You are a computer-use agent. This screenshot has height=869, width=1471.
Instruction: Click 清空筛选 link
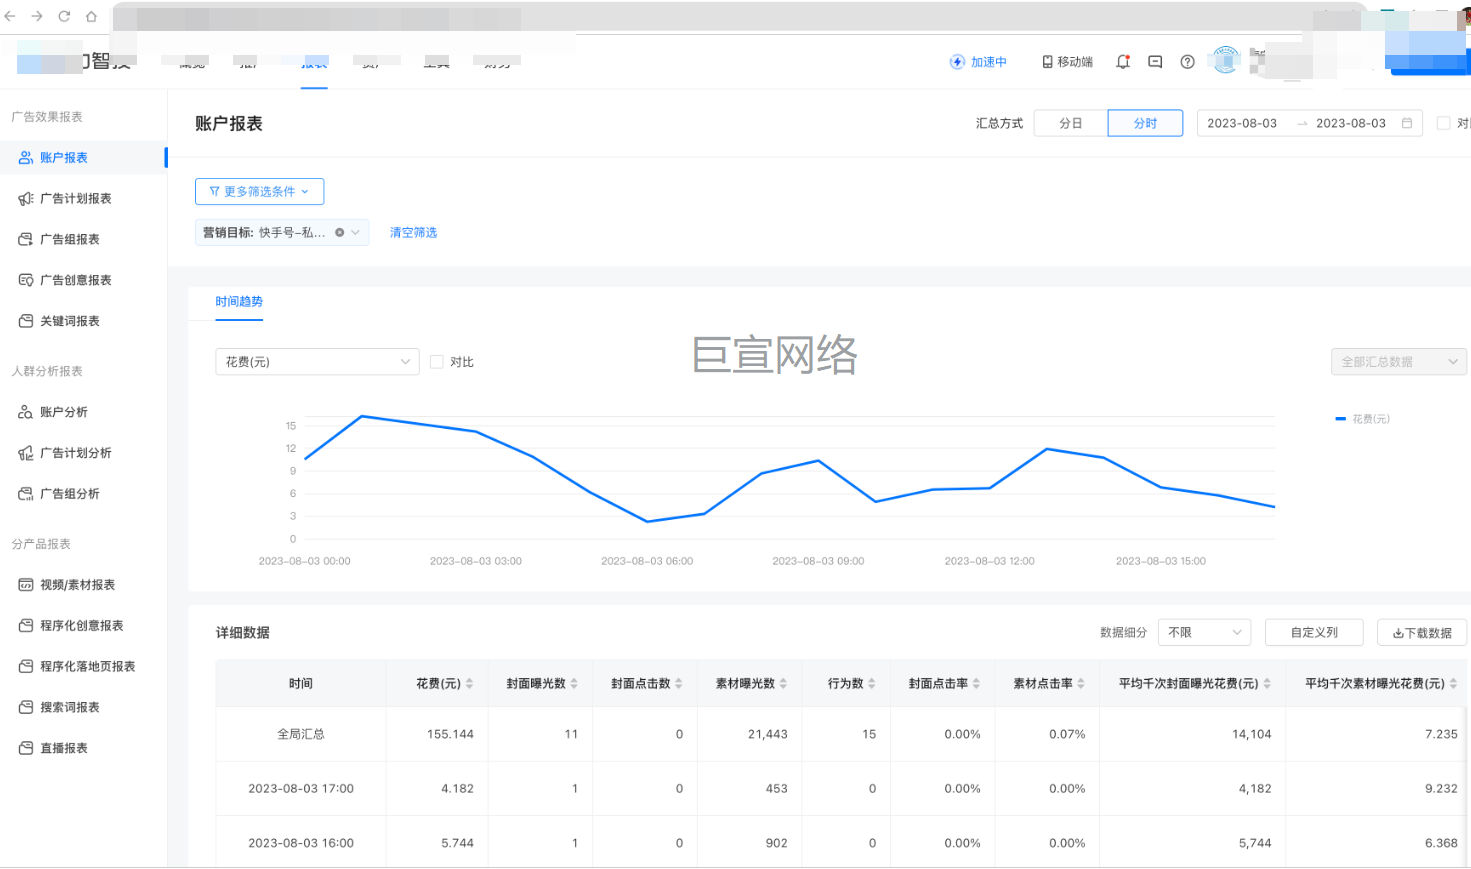tap(413, 233)
